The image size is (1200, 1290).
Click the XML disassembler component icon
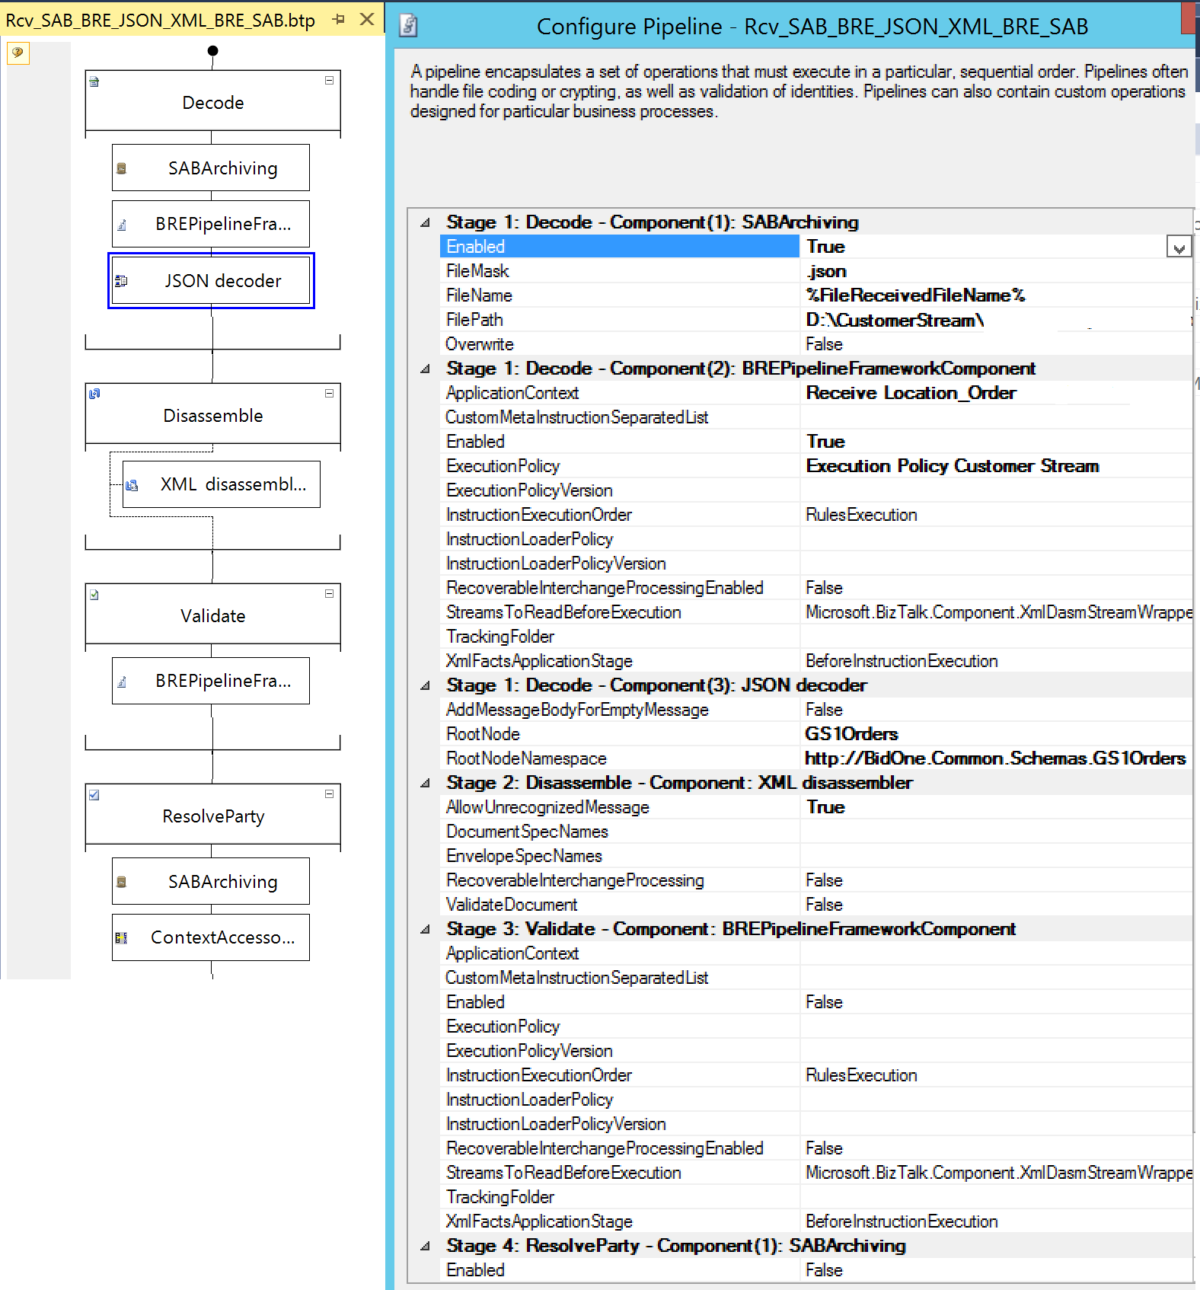coord(132,485)
